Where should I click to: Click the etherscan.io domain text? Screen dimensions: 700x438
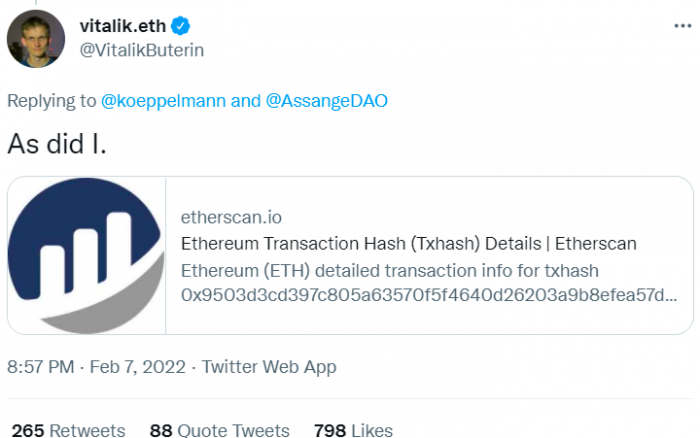225,215
